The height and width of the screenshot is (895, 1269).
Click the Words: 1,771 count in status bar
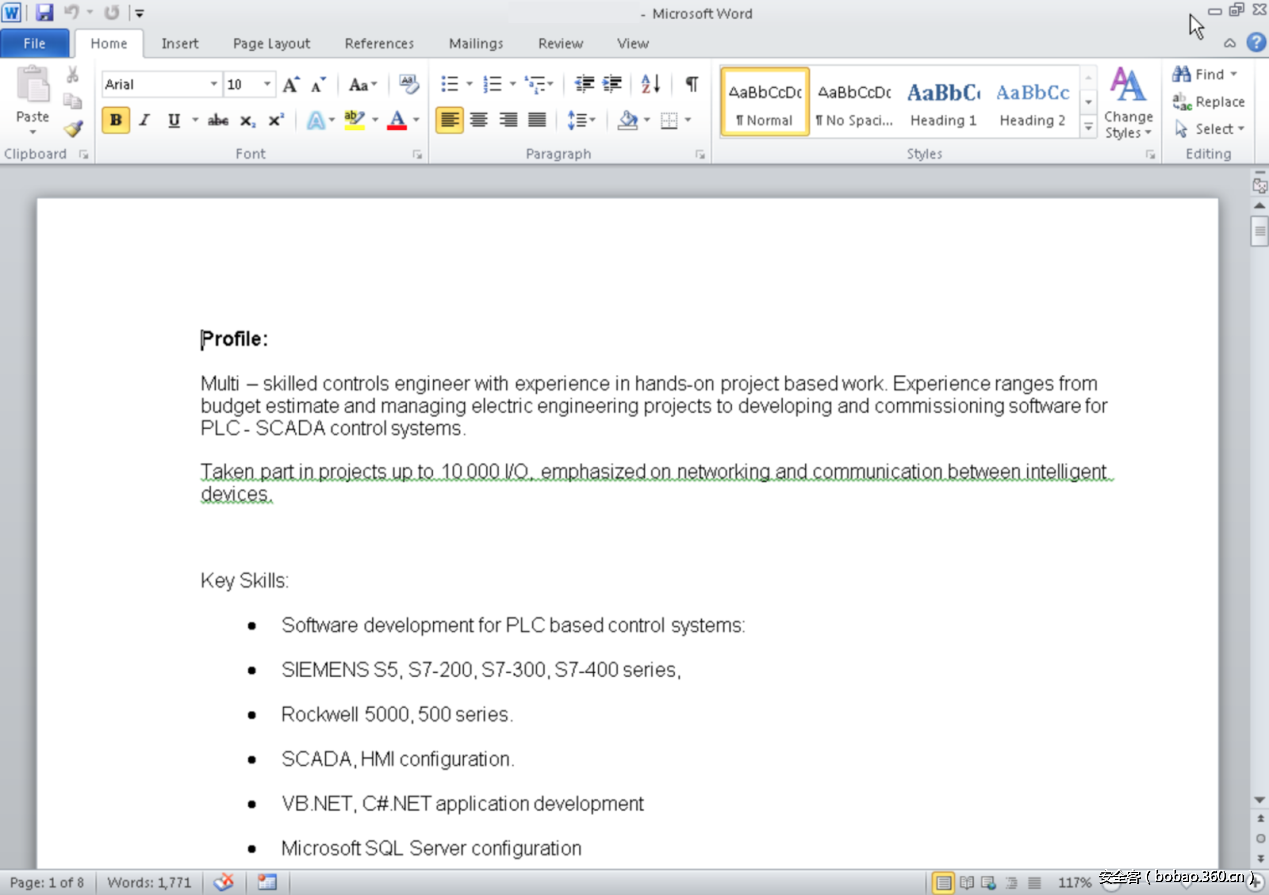[x=148, y=882]
